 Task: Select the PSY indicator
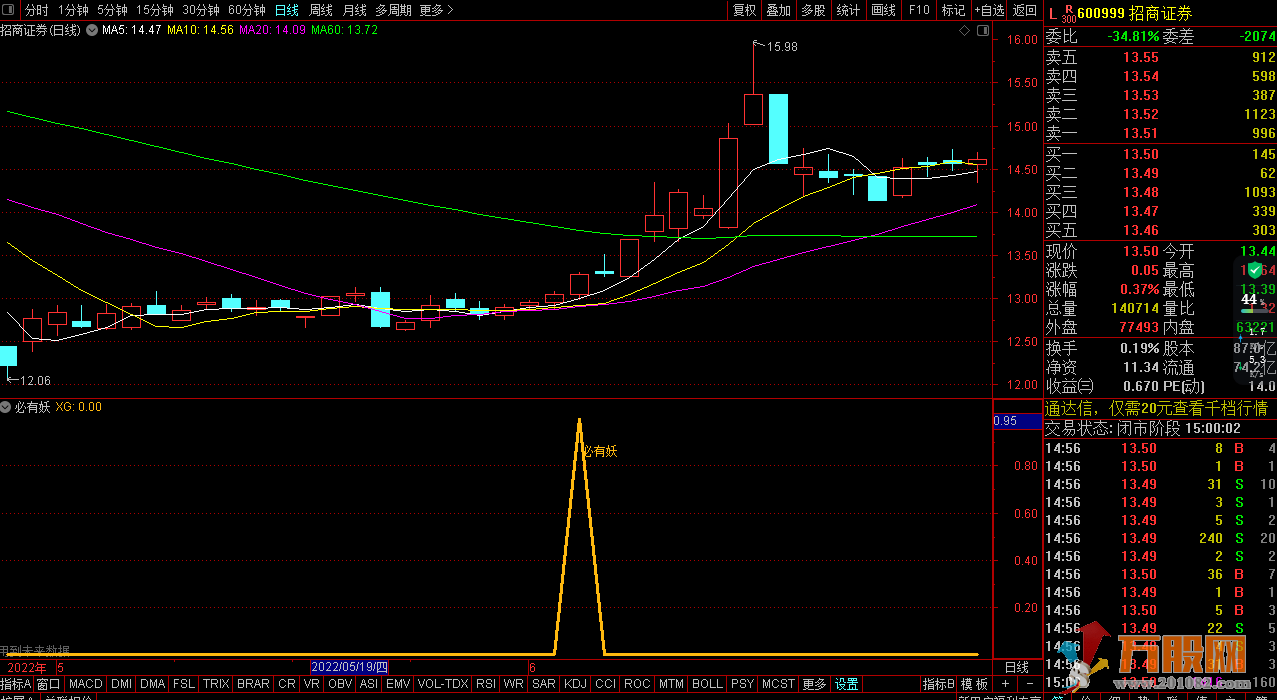[x=742, y=684]
